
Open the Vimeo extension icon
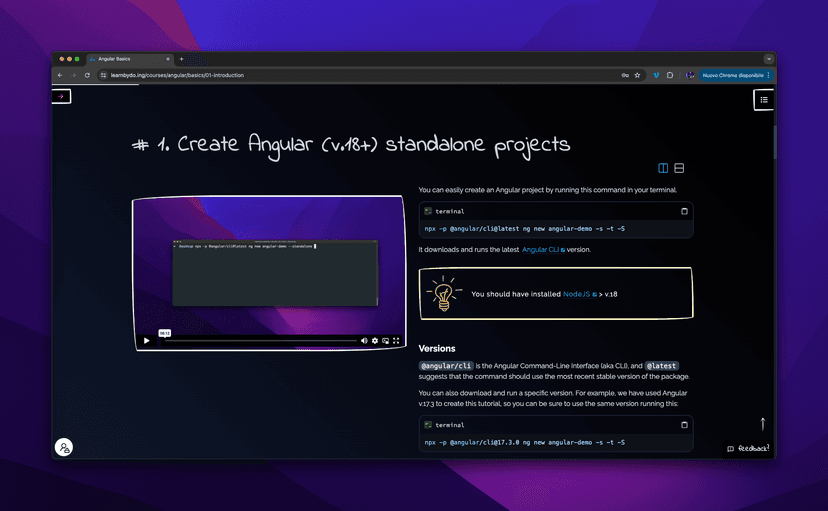pyautogui.click(x=656, y=75)
